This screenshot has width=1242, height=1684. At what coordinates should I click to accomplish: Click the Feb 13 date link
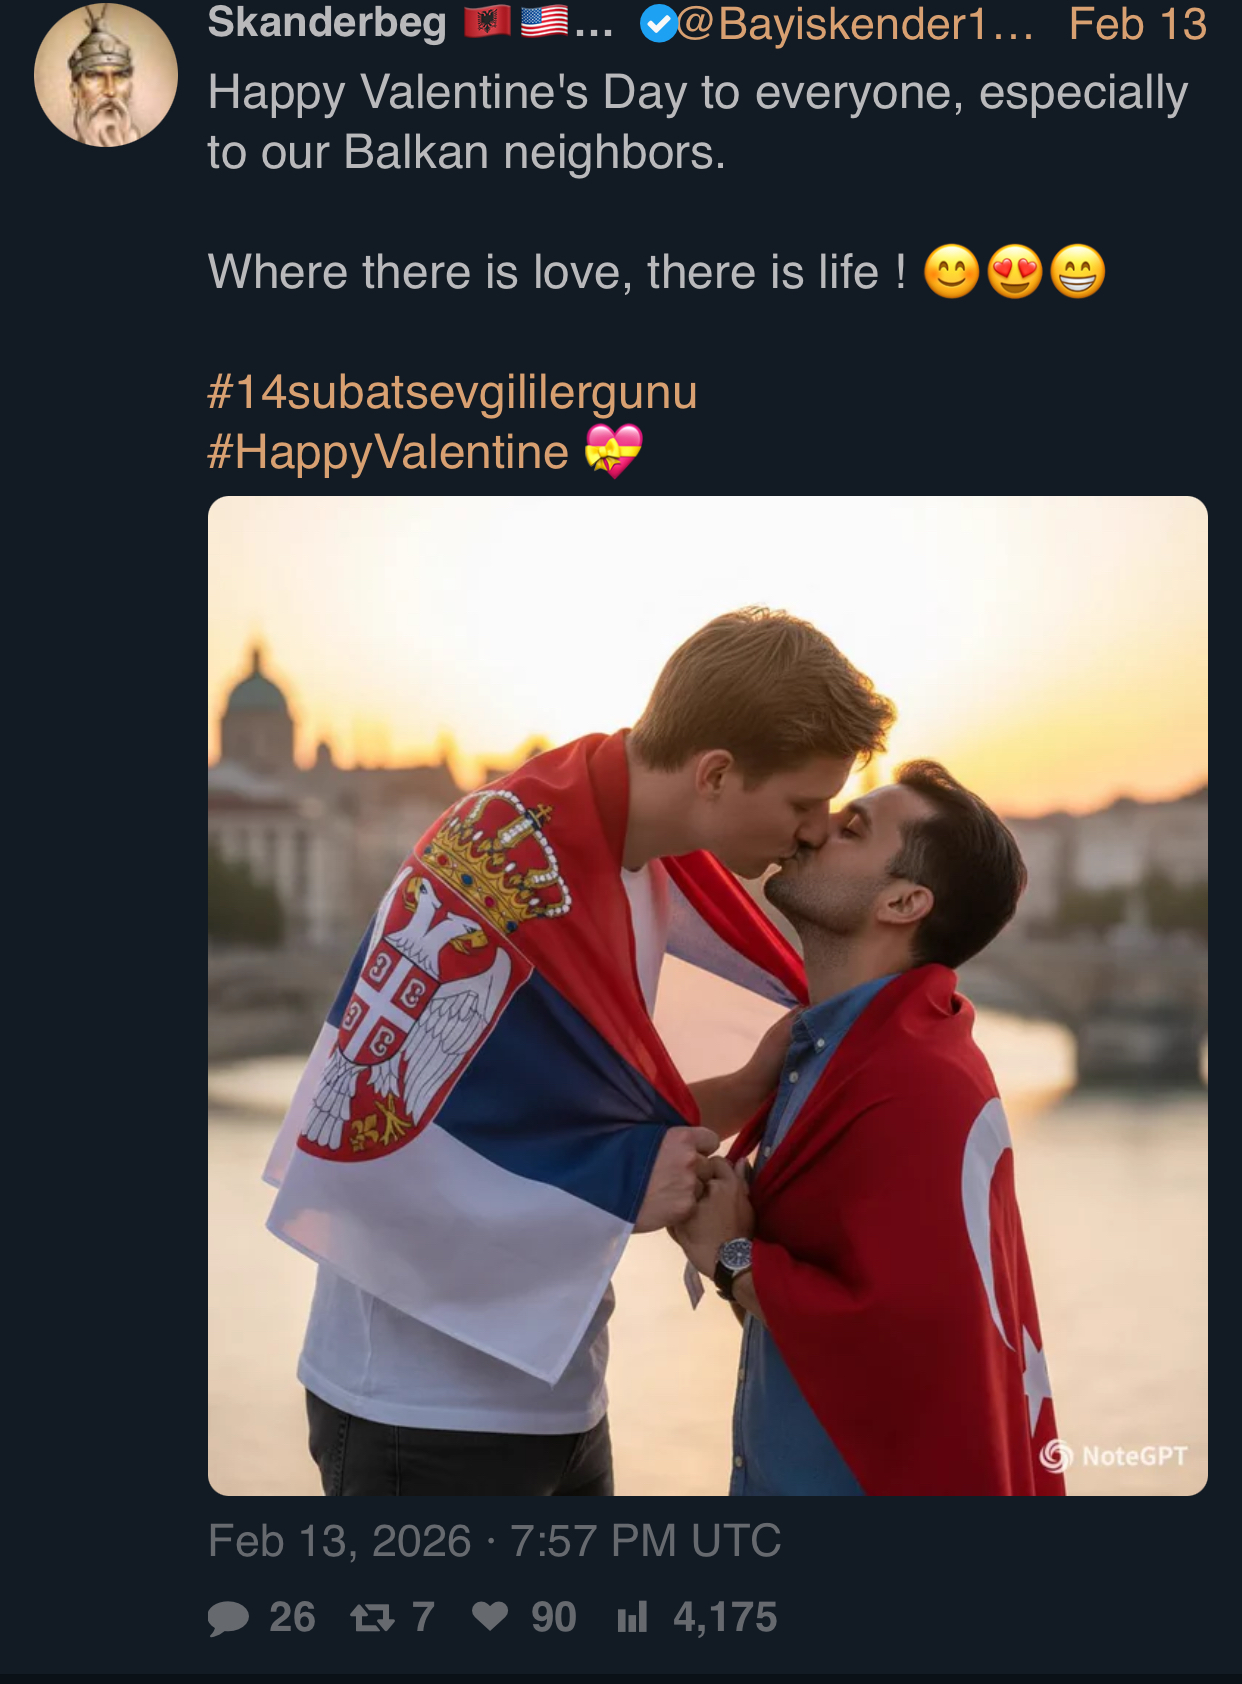pyautogui.click(x=1137, y=24)
